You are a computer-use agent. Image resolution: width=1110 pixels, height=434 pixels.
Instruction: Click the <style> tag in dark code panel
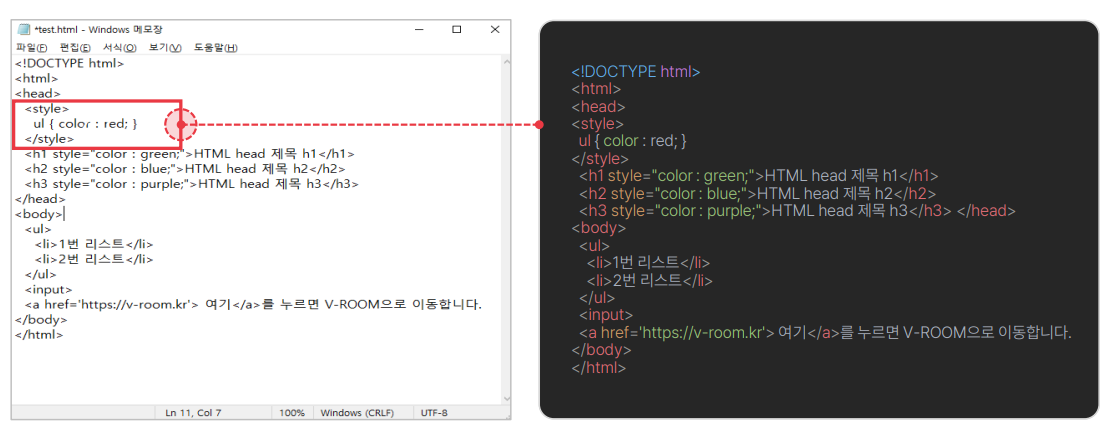597,124
